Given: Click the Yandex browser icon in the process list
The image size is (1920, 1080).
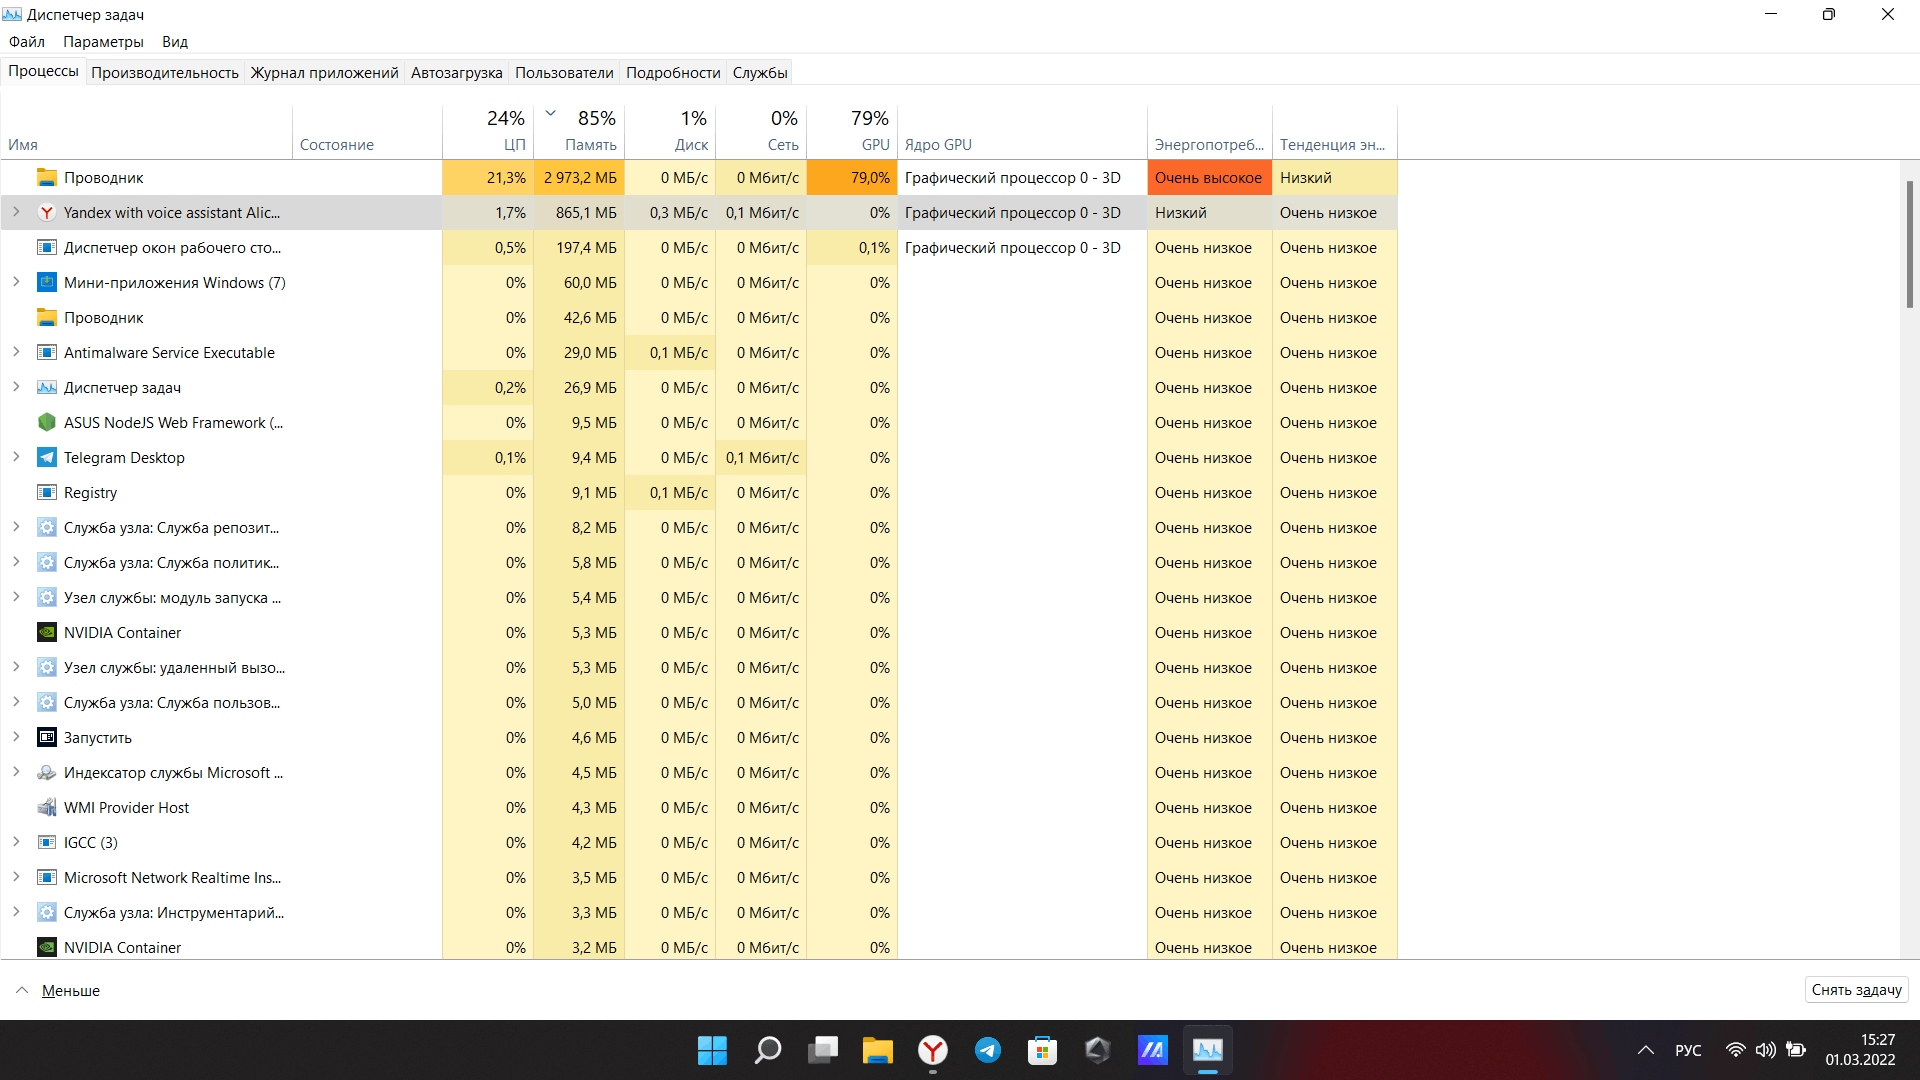Looking at the screenshot, I should [x=47, y=212].
